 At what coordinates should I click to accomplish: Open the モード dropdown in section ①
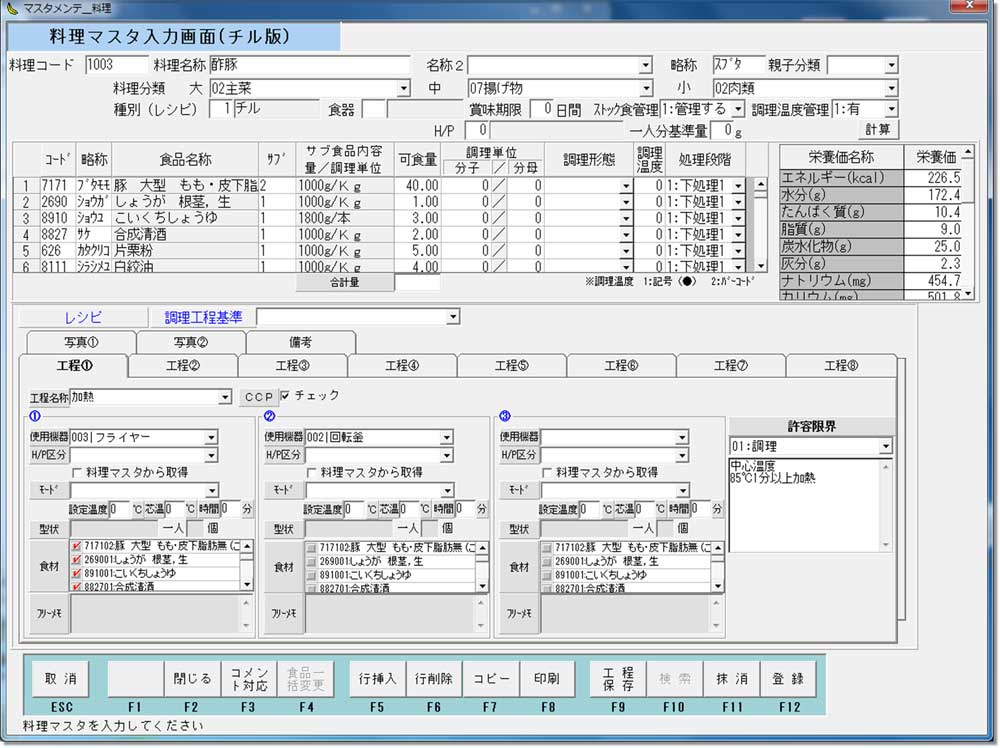click(211, 490)
